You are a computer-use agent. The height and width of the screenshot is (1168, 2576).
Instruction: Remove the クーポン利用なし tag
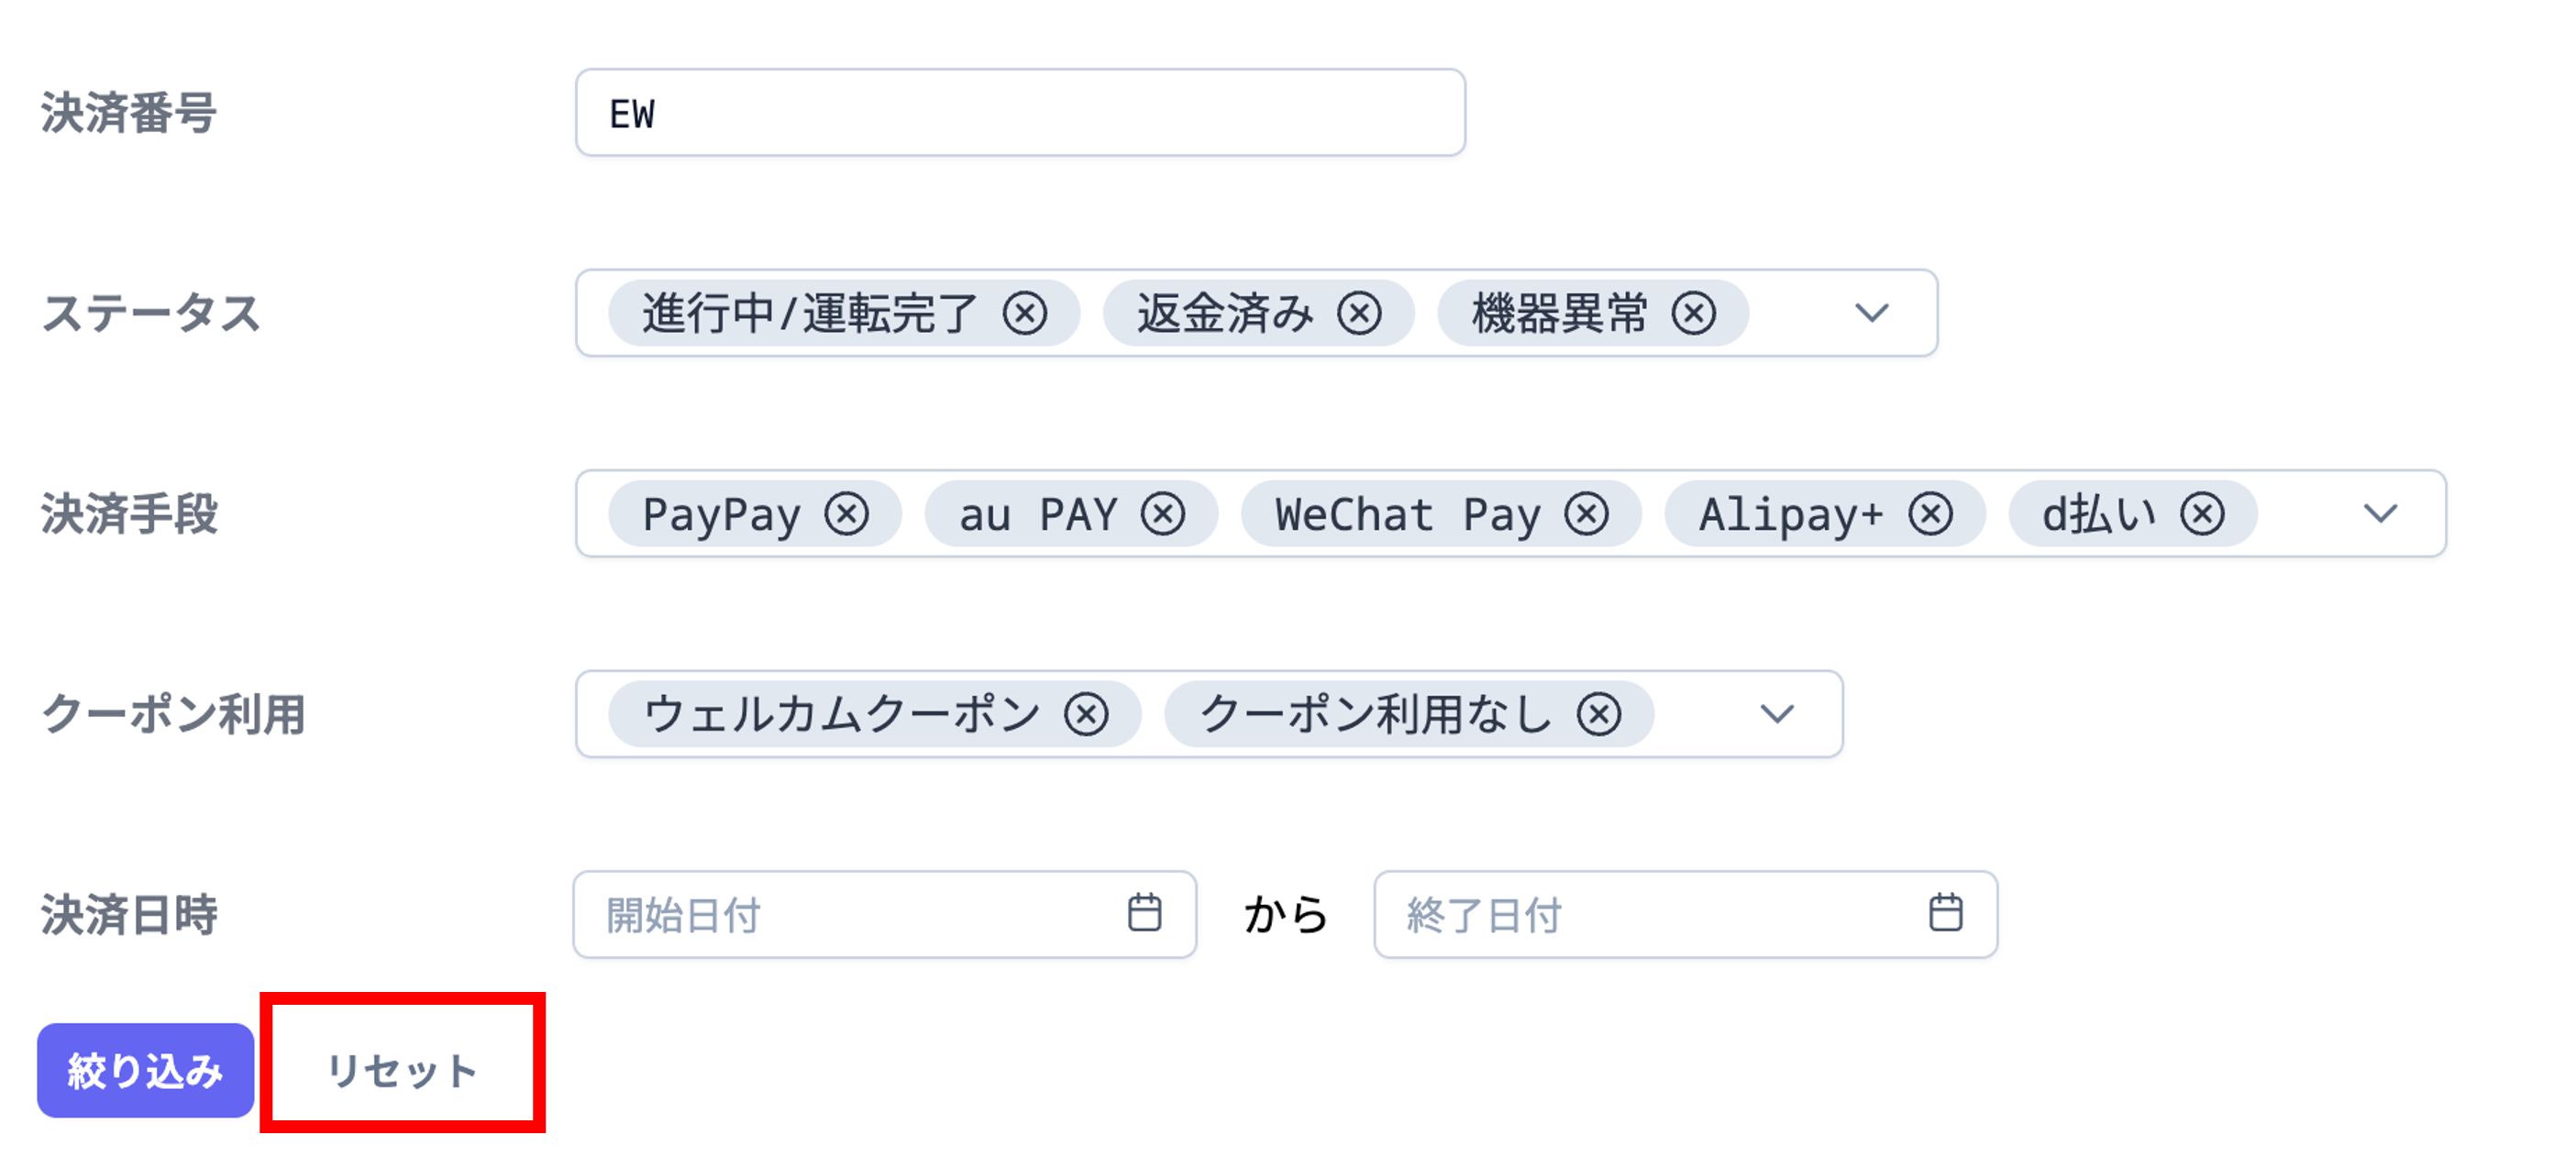pos(1599,715)
